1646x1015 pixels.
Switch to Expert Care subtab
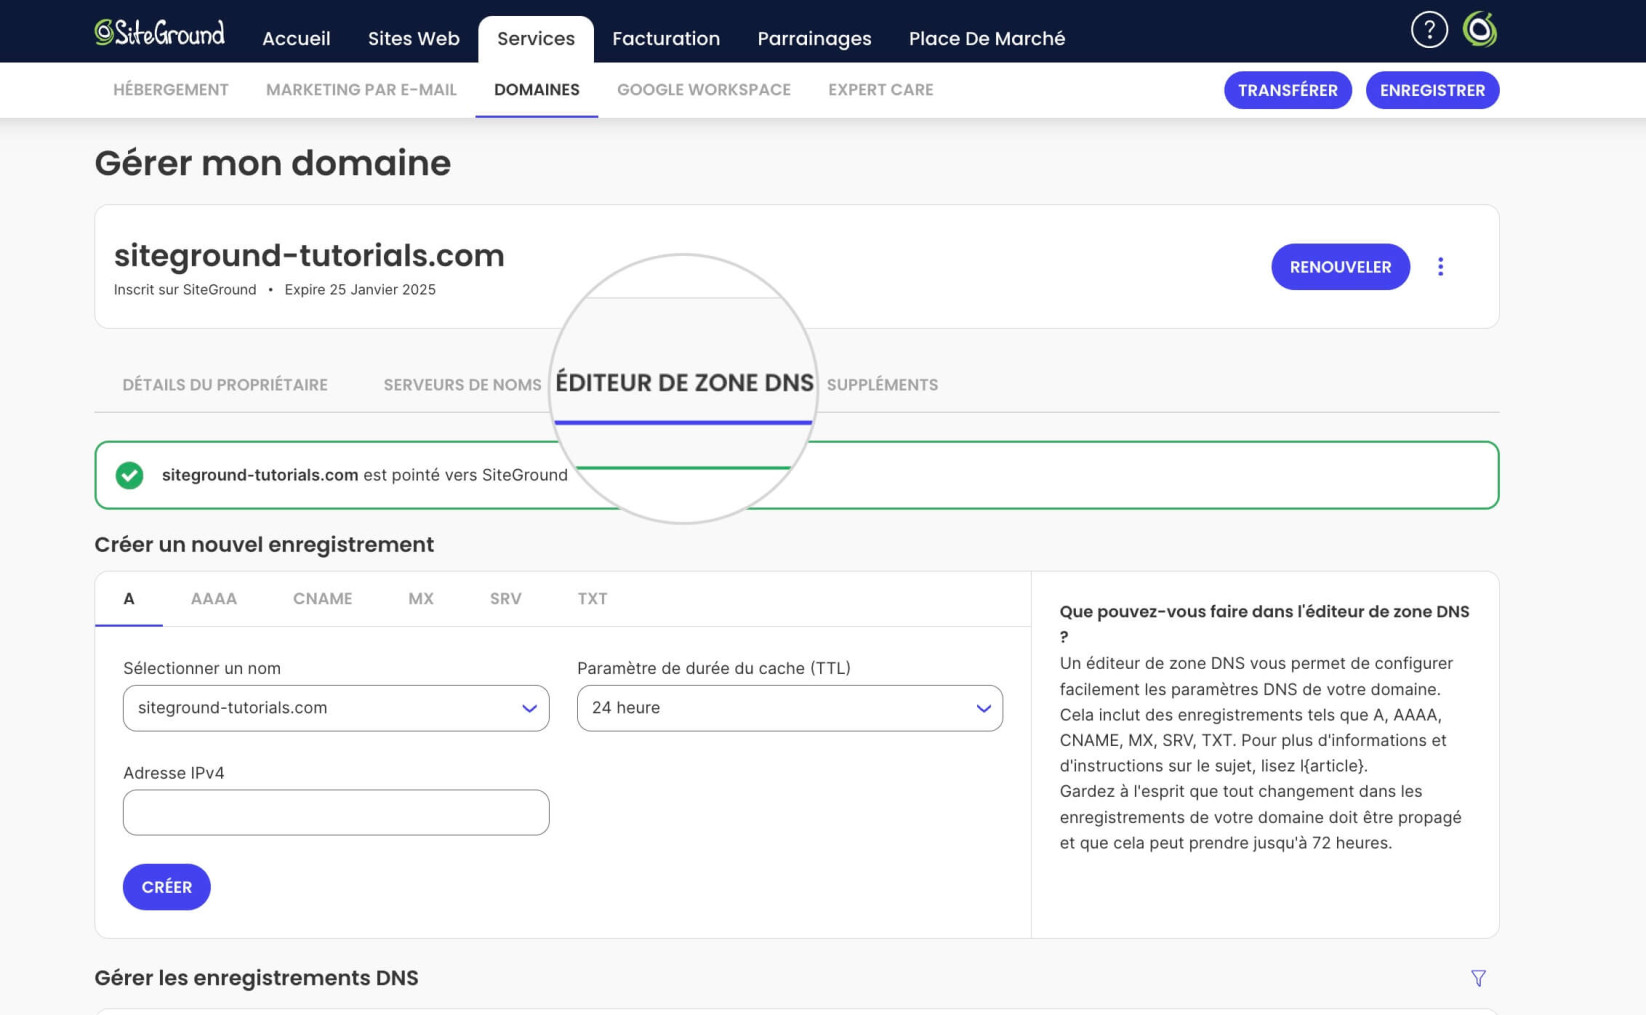881,90
